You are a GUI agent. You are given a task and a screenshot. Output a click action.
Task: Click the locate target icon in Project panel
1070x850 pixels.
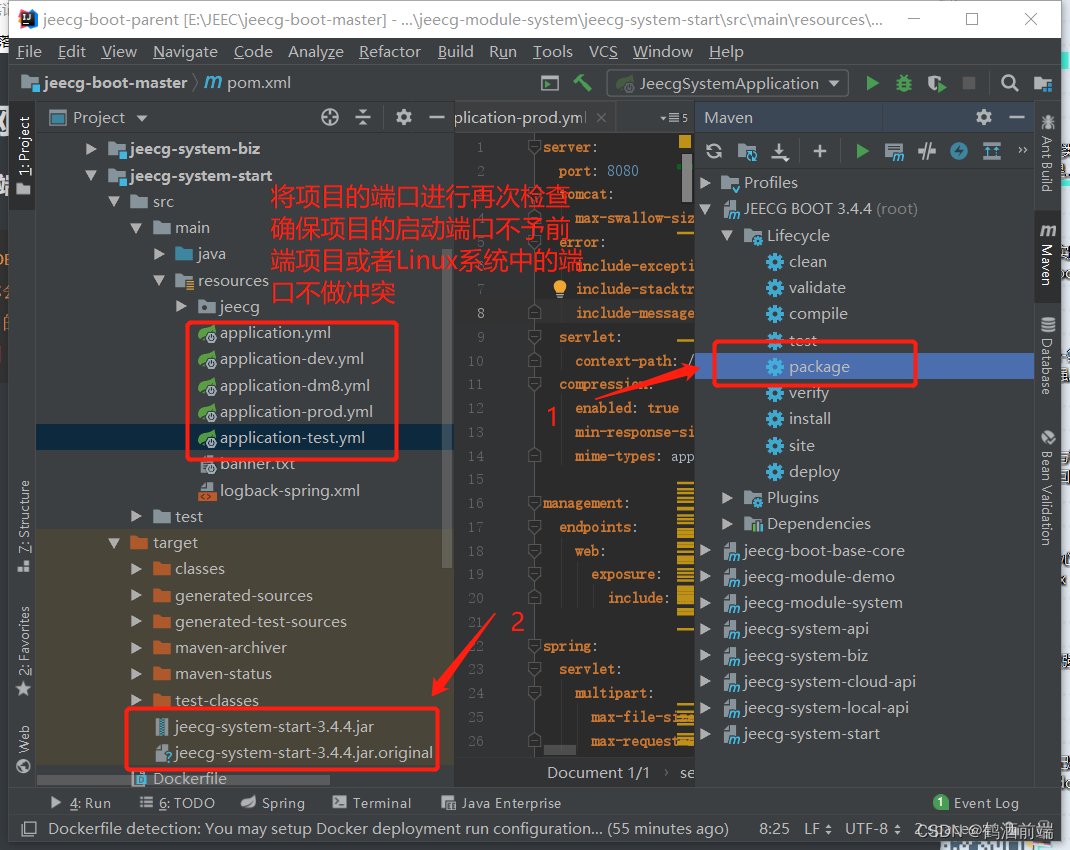point(330,117)
